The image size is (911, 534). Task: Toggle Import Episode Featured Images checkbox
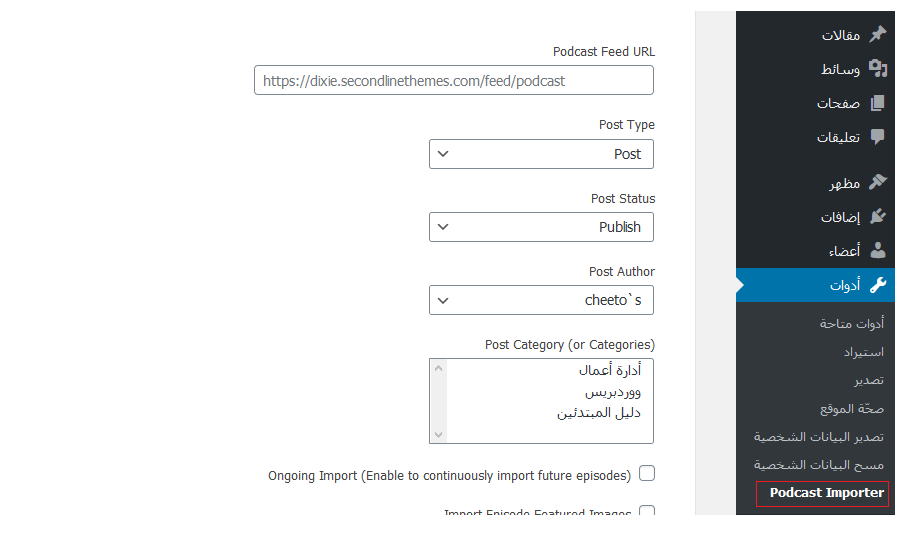[647, 513]
